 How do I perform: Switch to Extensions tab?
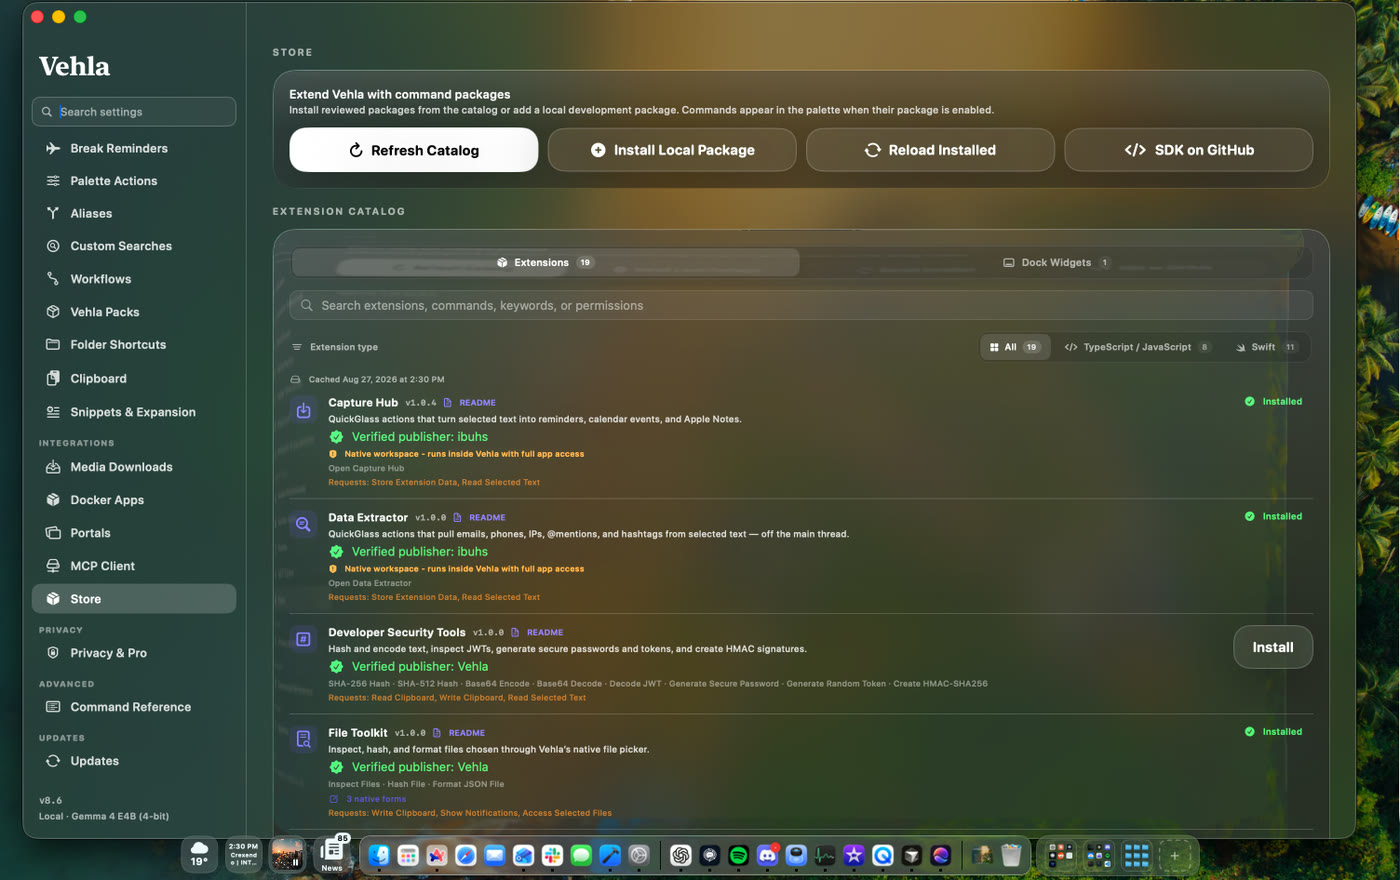tap(545, 263)
